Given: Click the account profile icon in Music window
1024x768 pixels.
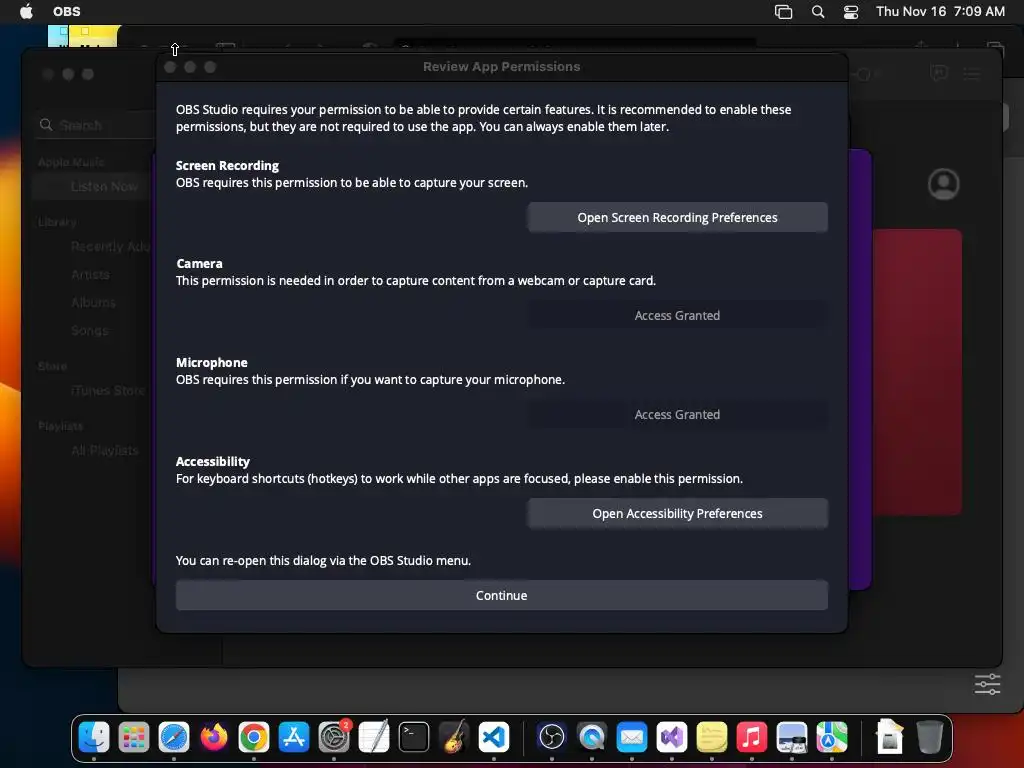Looking at the screenshot, I should coord(944,184).
